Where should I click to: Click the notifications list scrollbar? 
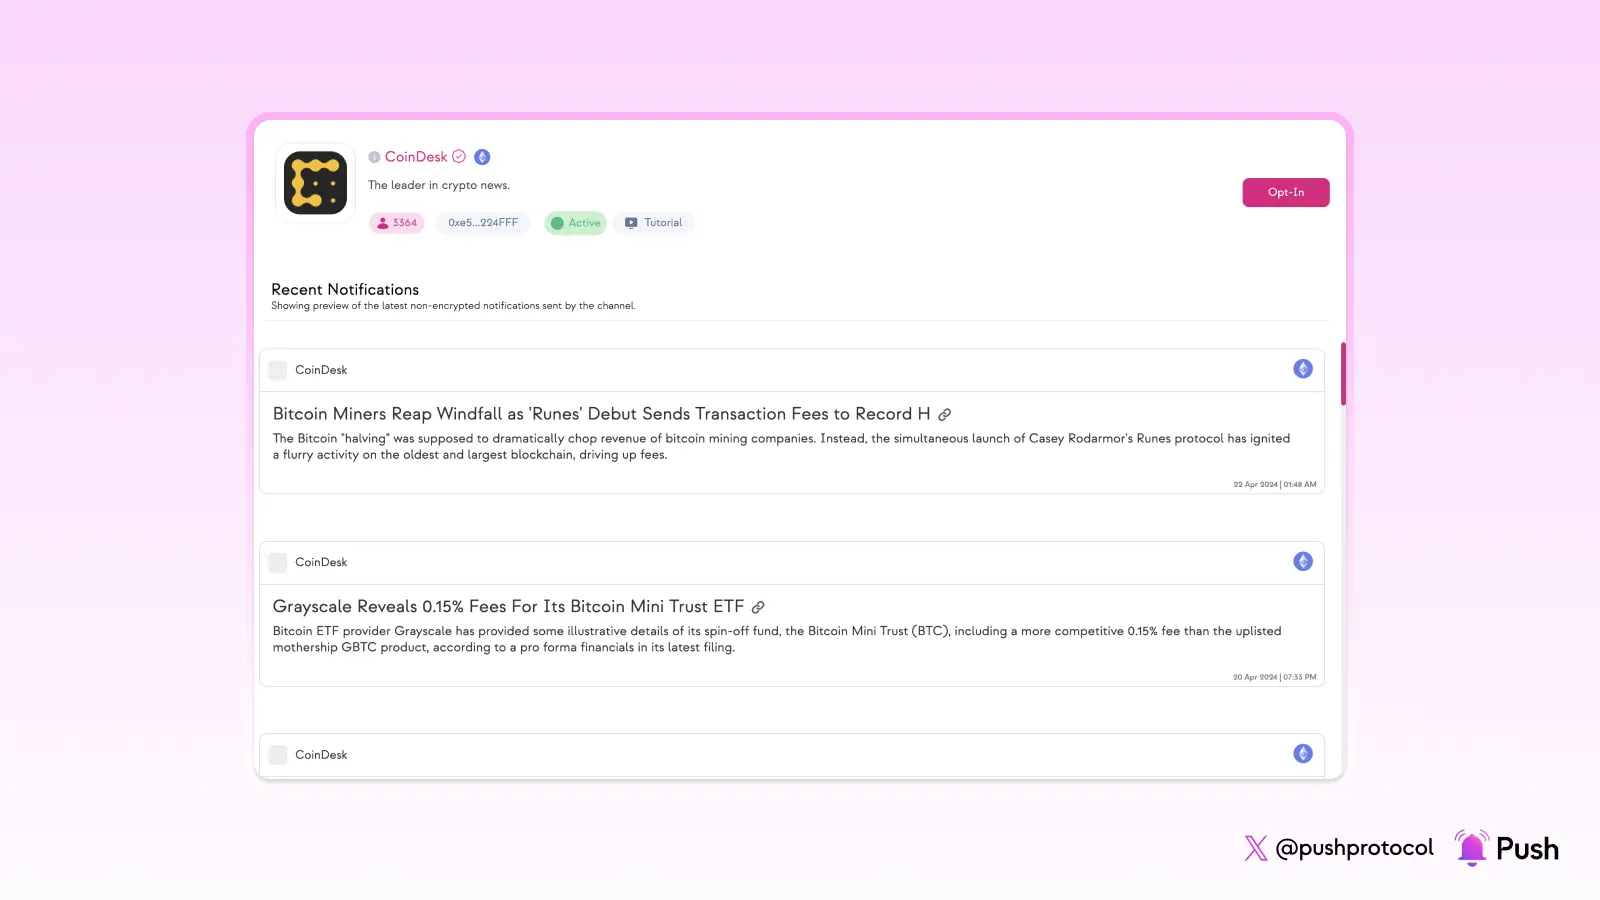click(1343, 374)
